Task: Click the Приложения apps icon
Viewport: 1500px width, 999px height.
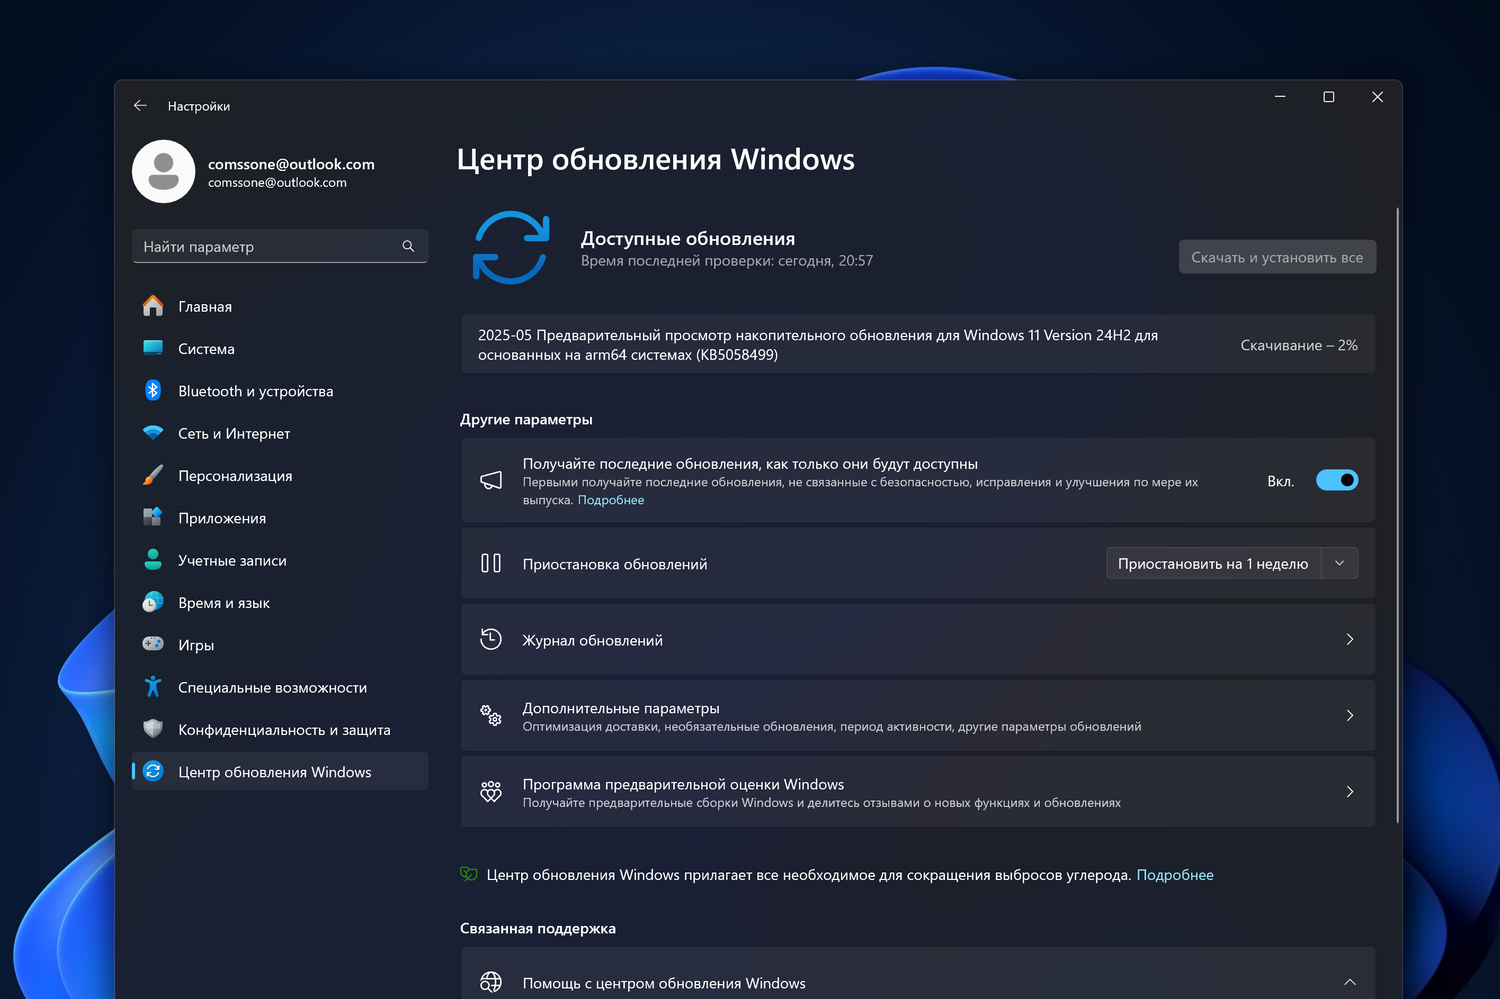Action: point(153,517)
